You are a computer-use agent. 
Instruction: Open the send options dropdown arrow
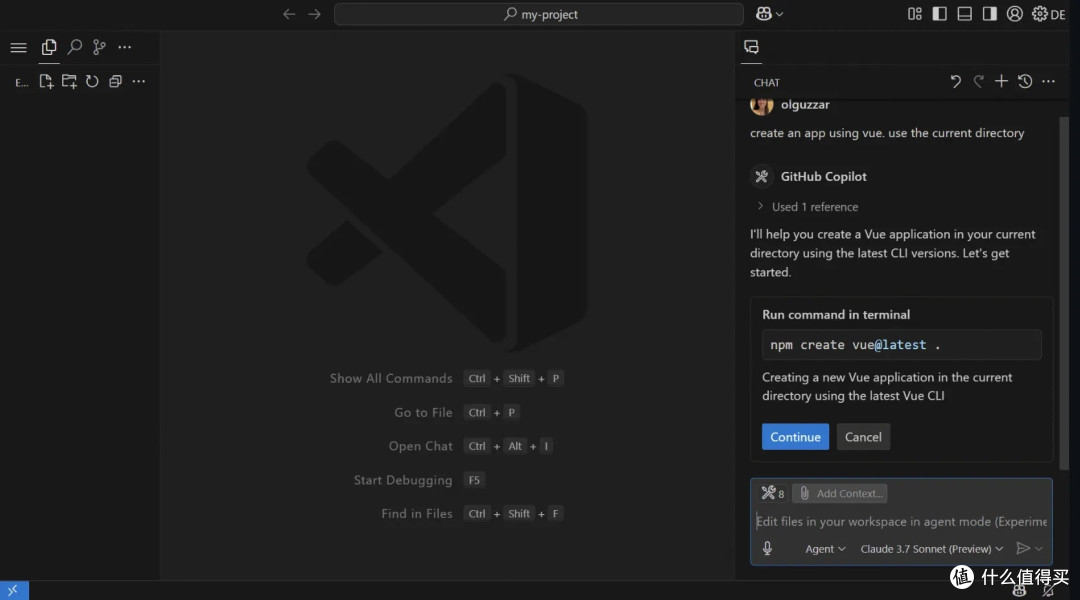[1039, 549]
